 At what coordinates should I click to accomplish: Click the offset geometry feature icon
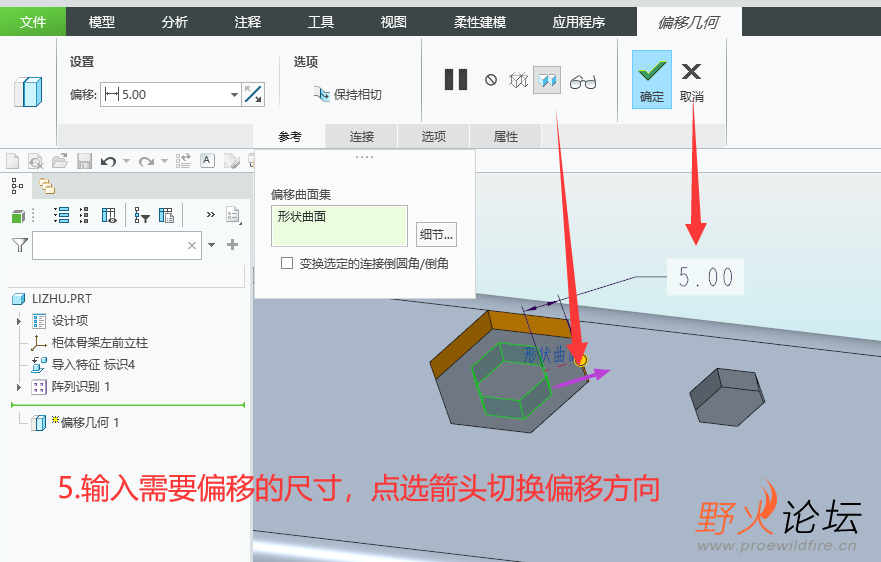(x=28, y=92)
